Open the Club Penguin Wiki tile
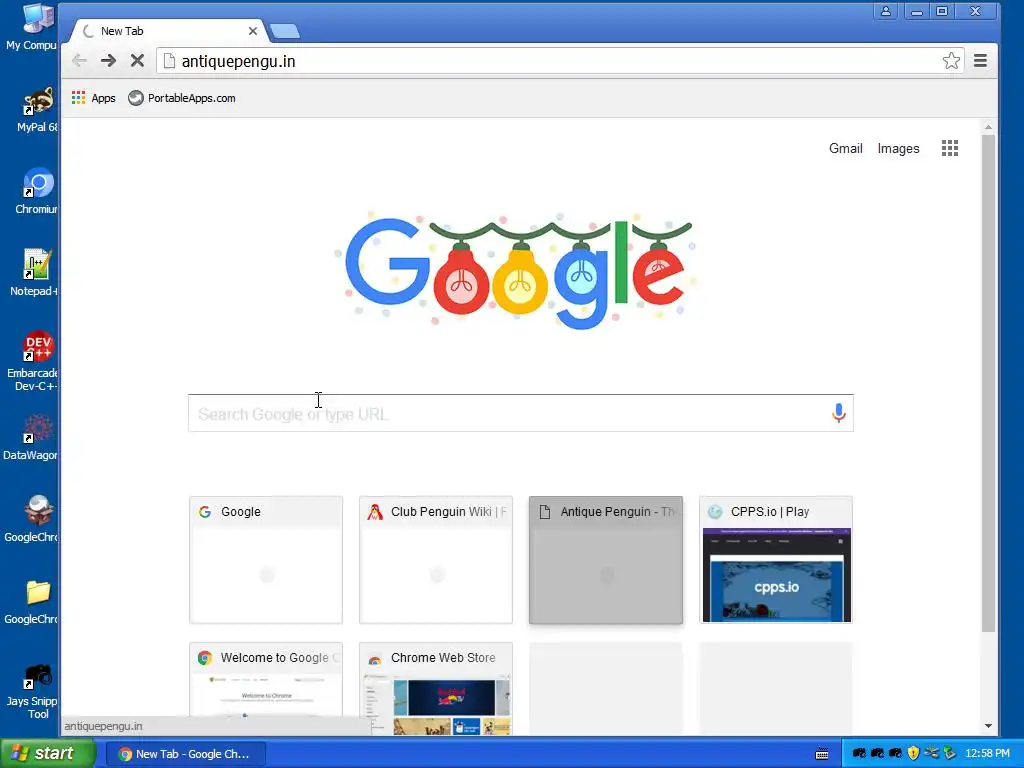Viewport: 1024px width, 768px height. point(436,560)
